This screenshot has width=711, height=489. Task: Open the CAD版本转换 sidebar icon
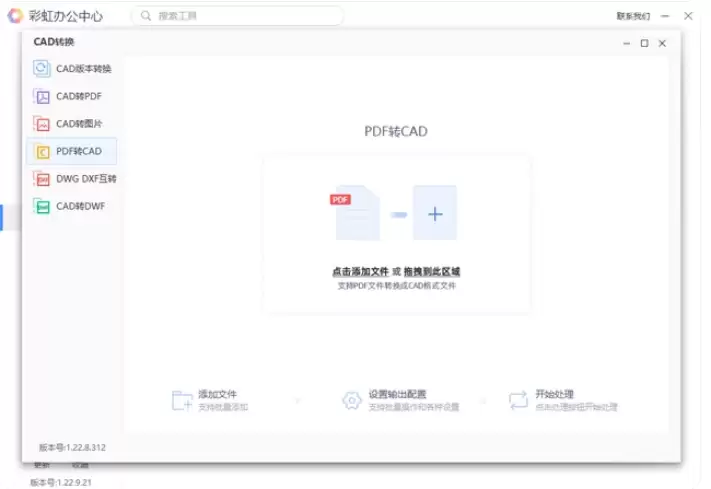(42, 69)
